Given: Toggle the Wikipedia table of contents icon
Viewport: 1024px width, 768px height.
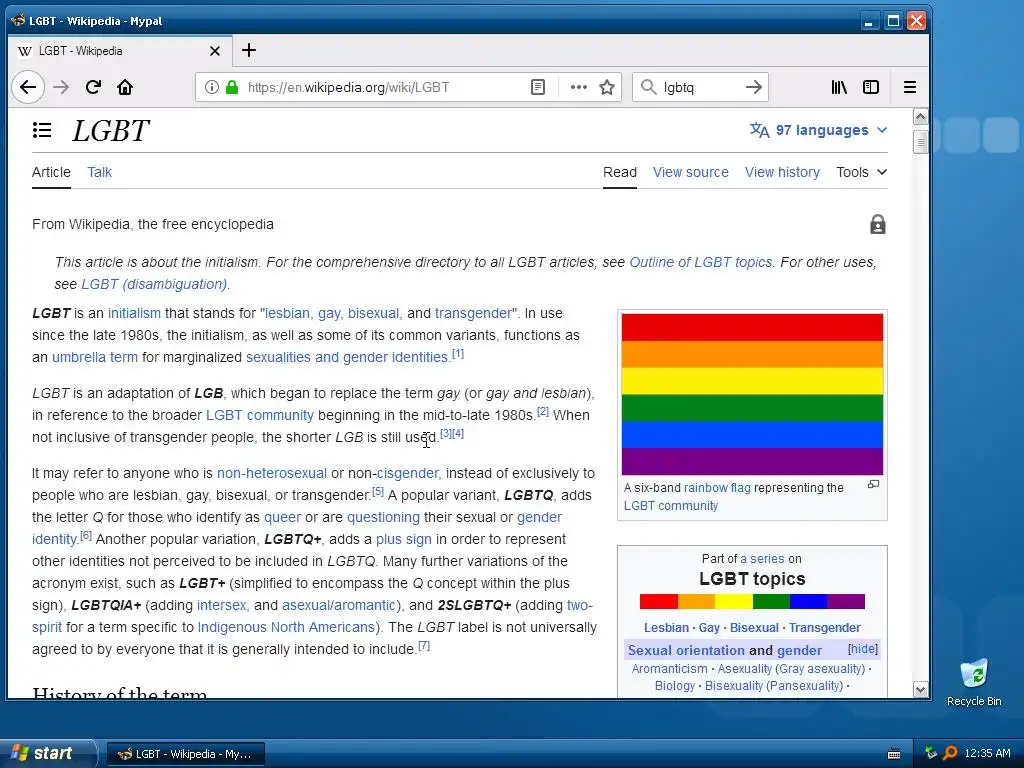Looking at the screenshot, I should 42,130.
